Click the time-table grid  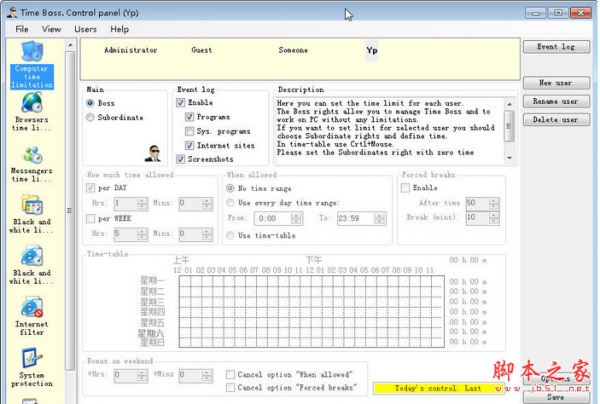[x=311, y=311]
